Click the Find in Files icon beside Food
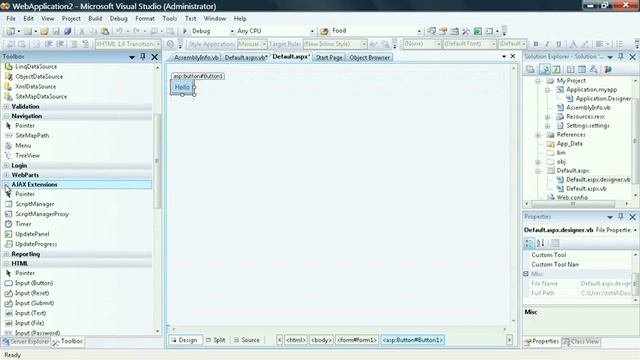Image resolution: width=640 pixels, height=360 pixels. [324, 31]
